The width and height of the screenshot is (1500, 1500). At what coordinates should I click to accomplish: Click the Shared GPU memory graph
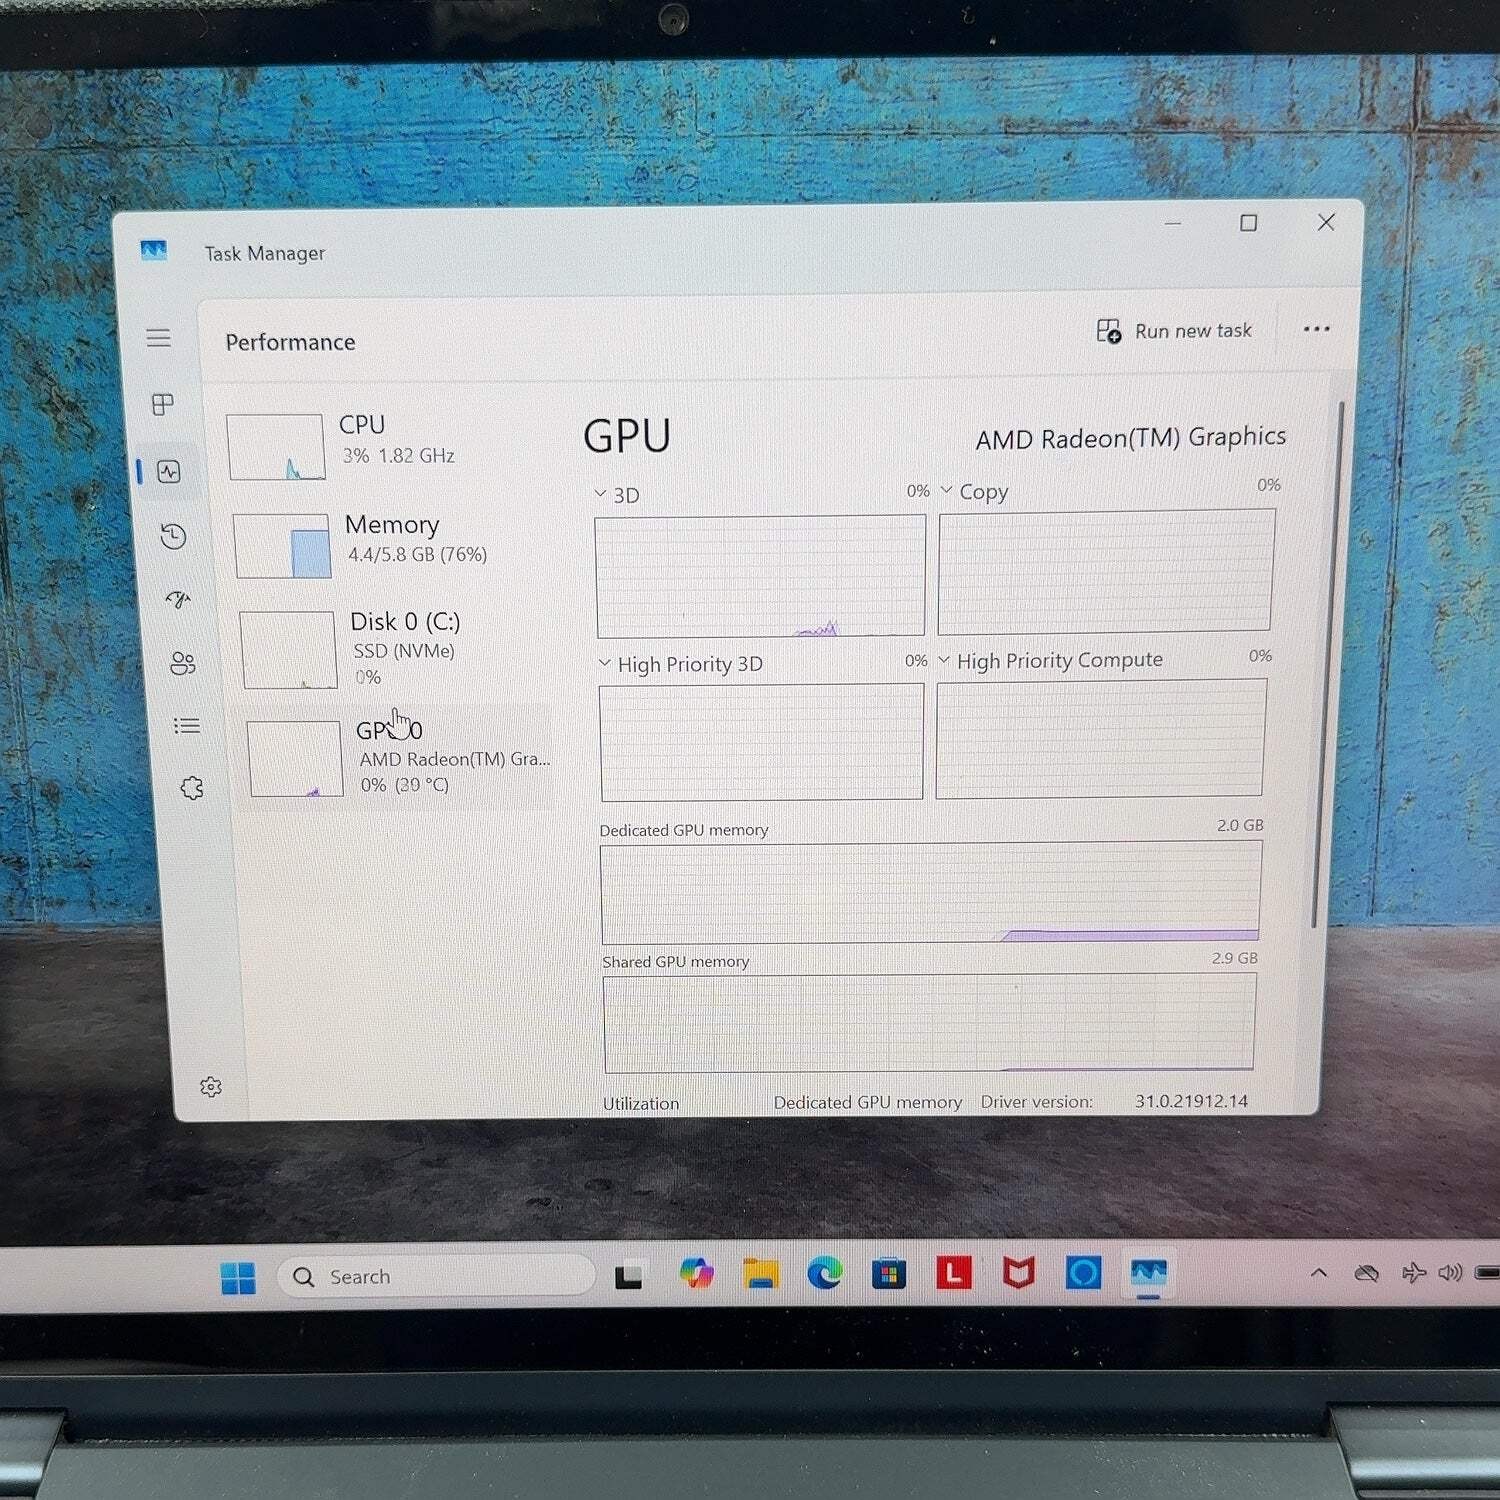[x=929, y=1024]
